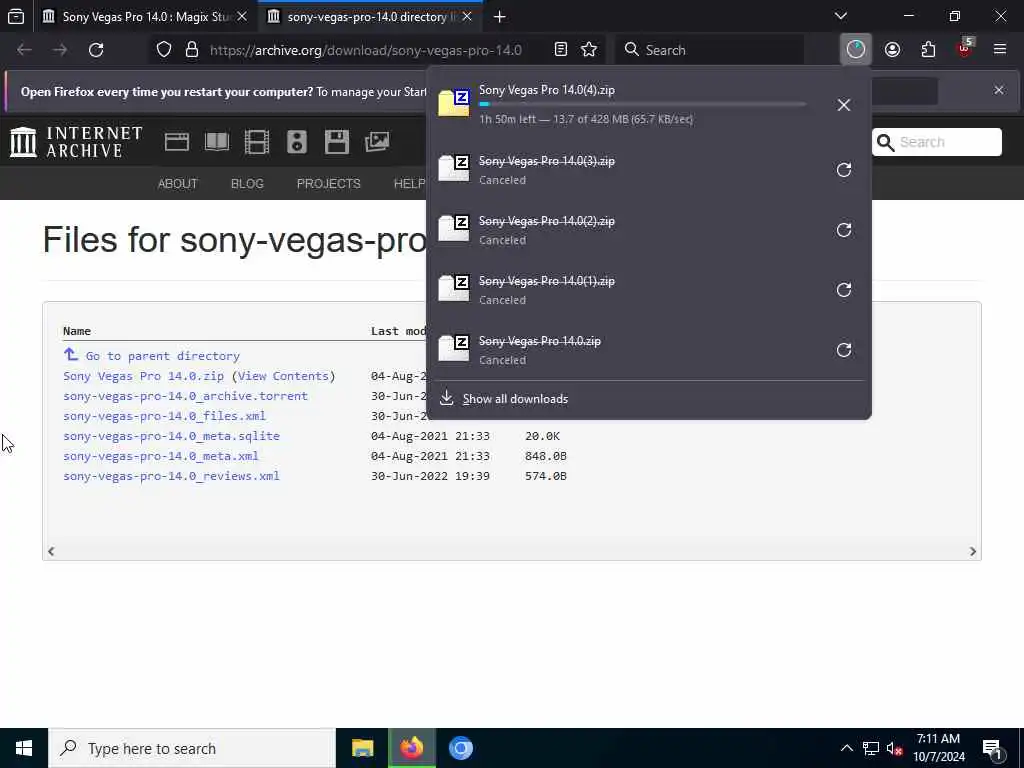The image size is (1024, 768).
Task: Retry download of Sony Vegas Pro 14.0(2).zip
Action: point(844,230)
